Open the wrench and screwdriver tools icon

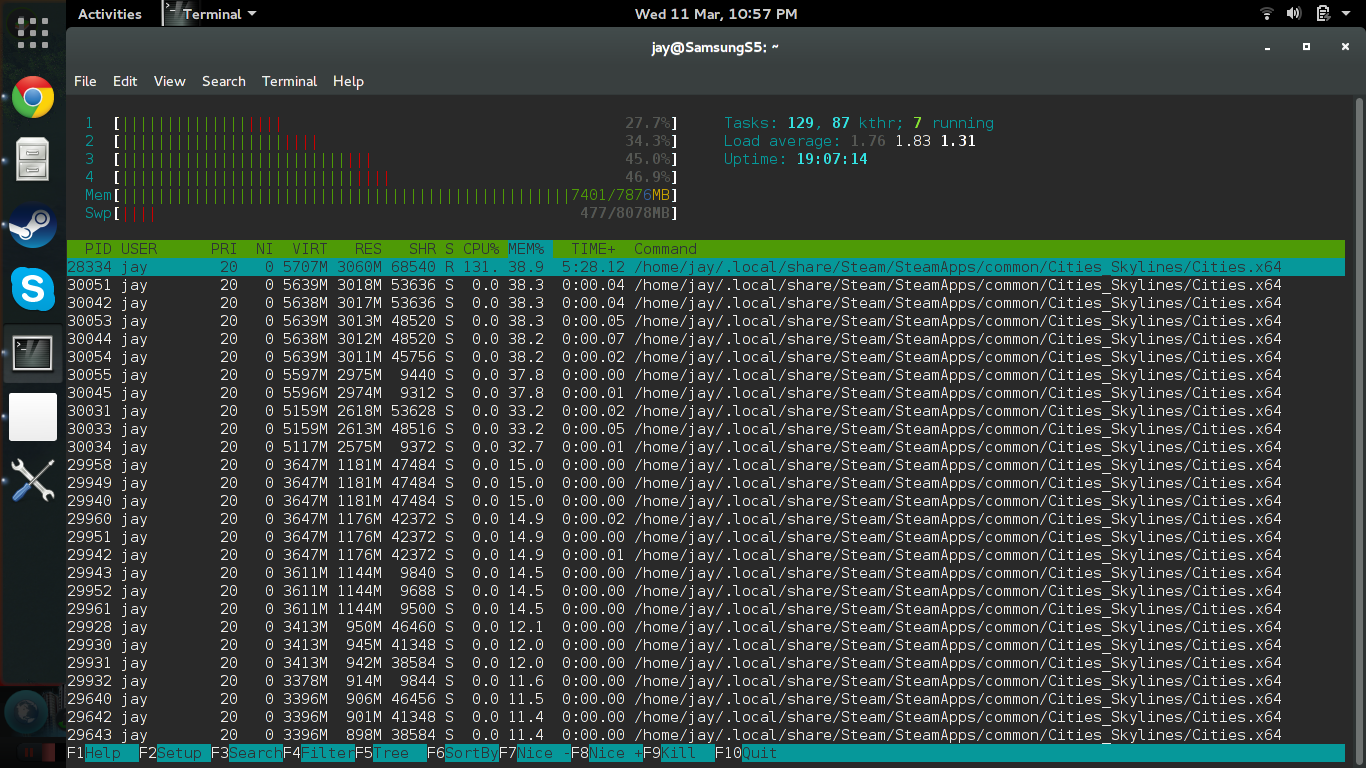33,481
